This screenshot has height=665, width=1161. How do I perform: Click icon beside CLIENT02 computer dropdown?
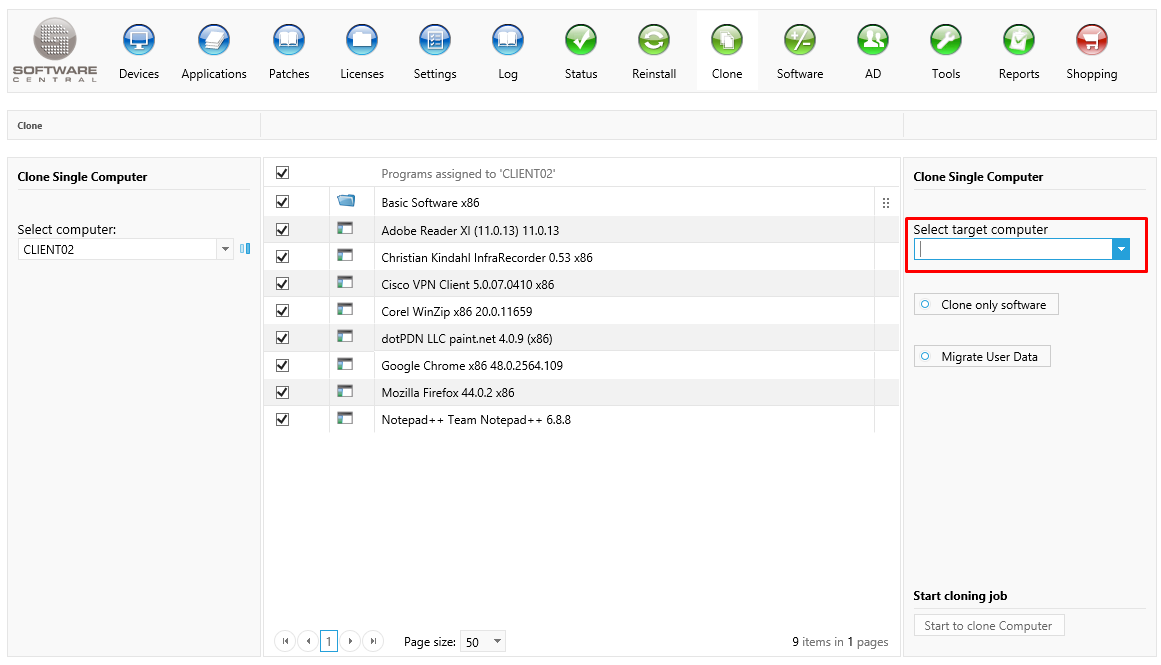[245, 249]
